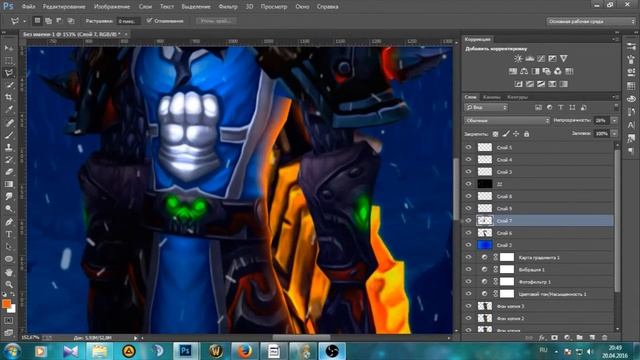Select the Crop tool
The image size is (640, 360).
pos(9,98)
